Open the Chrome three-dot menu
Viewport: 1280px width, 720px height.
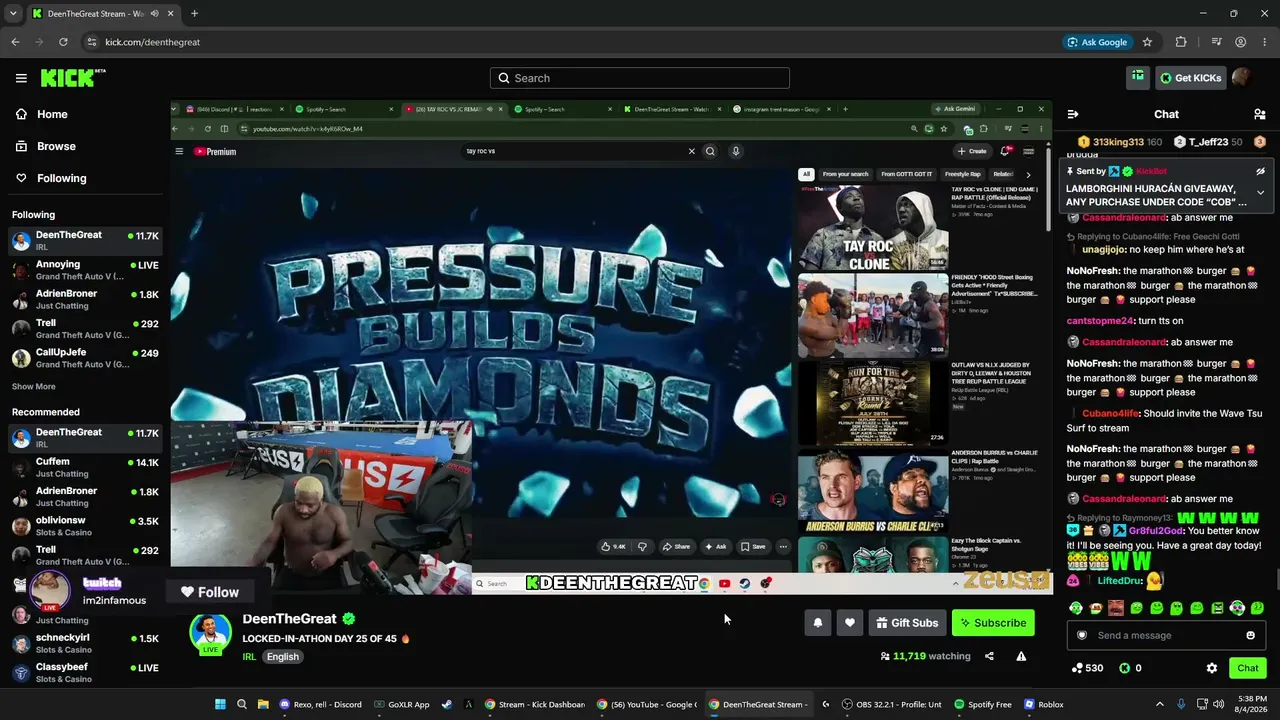coord(1264,42)
